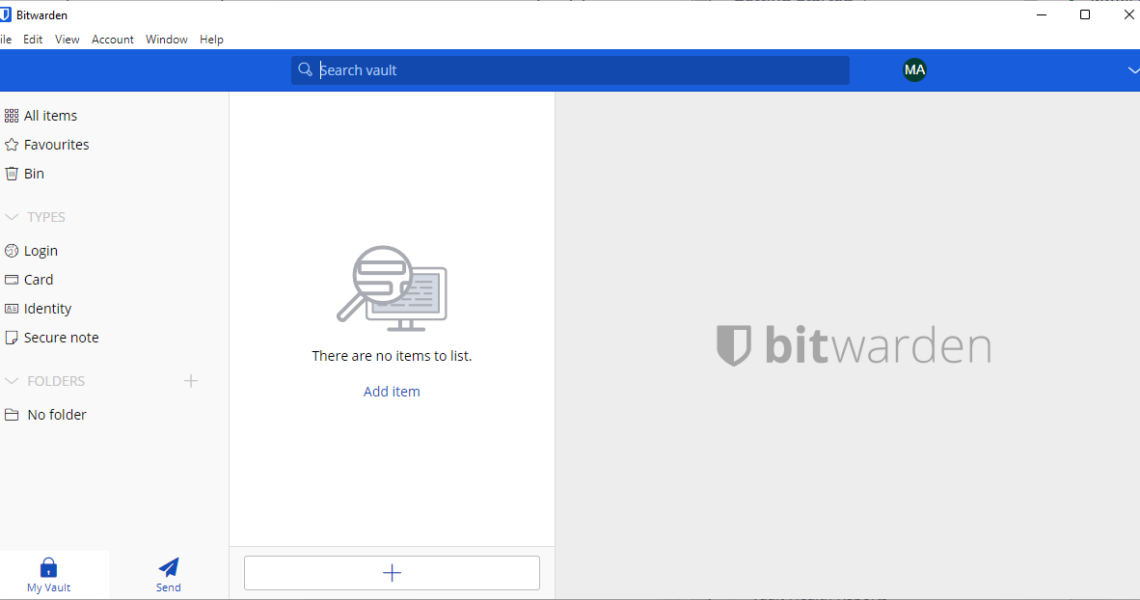
Task: Open the Help menu
Action: pyautogui.click(x=211, y=40)
